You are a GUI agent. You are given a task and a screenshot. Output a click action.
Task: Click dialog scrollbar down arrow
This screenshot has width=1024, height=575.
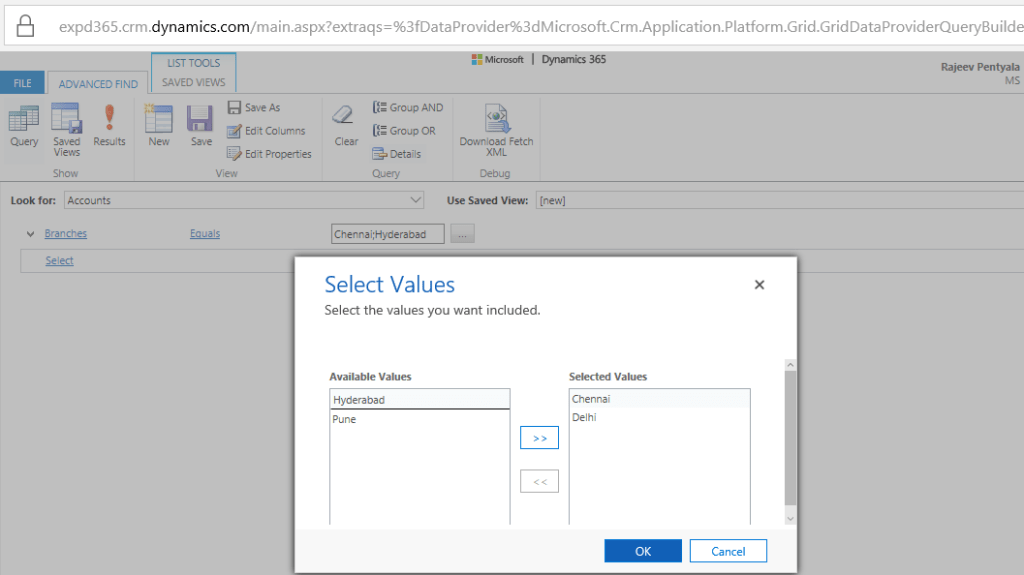click(790, 519)
